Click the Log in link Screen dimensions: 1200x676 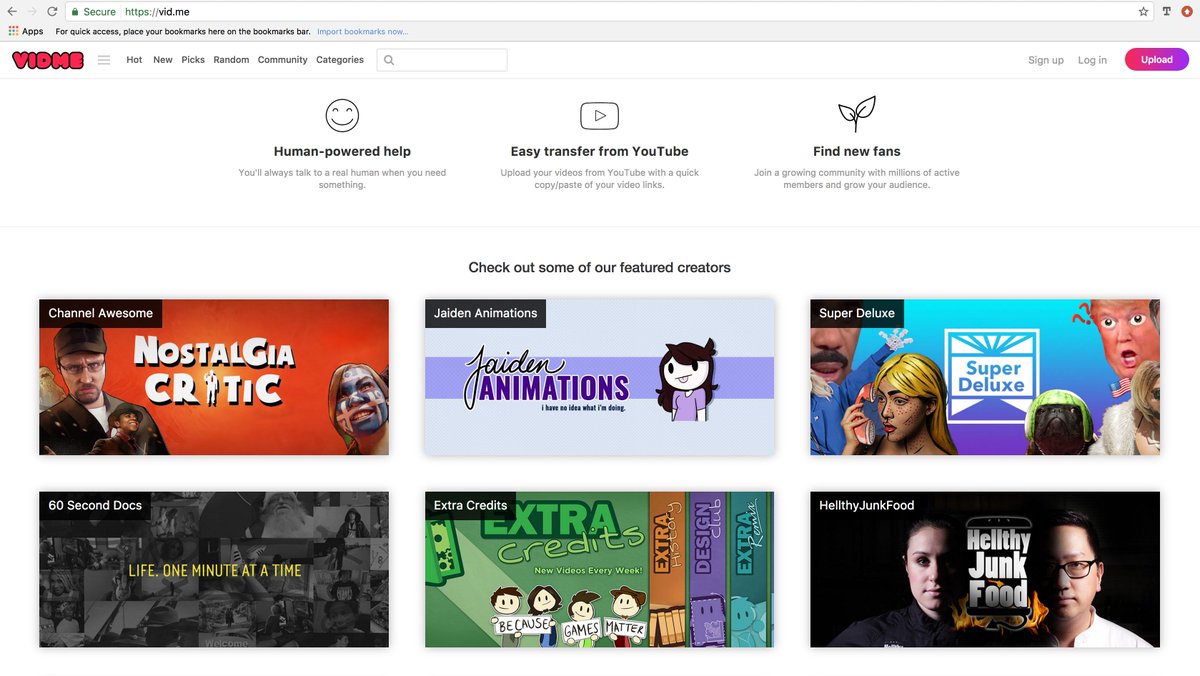1092,60
